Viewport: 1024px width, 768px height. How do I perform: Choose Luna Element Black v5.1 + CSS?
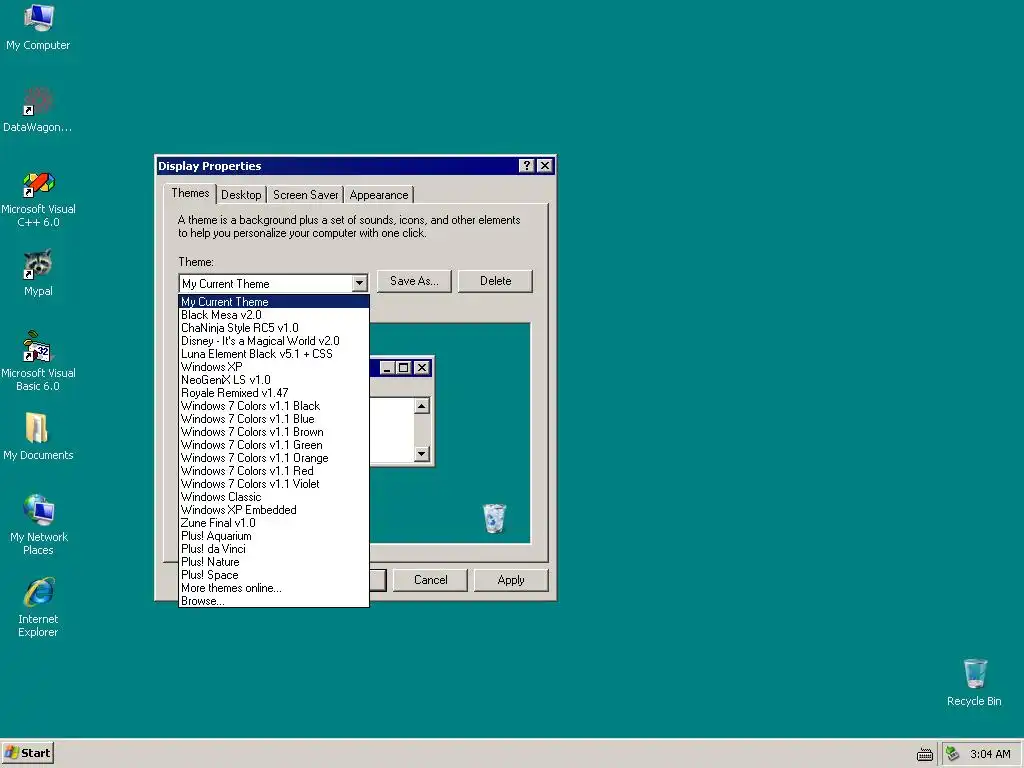[x=274, y=354]
